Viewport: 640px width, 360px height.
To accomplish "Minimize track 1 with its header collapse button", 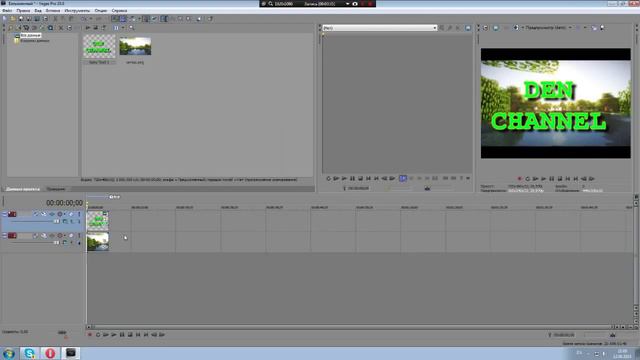I will click(x=4, y=214).
